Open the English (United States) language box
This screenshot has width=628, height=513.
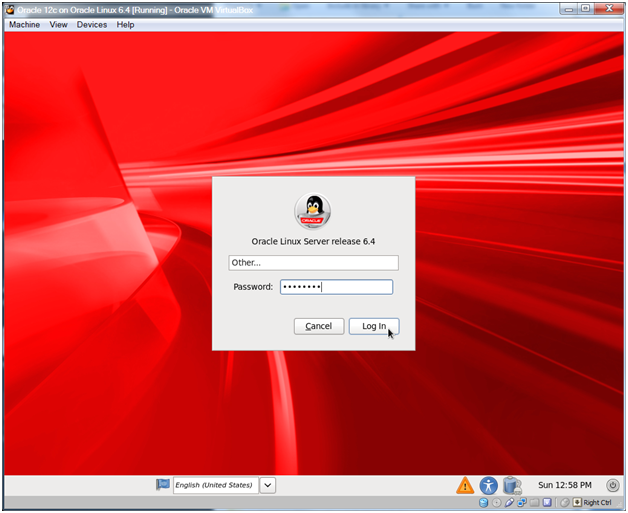click(x=214, y=485)
